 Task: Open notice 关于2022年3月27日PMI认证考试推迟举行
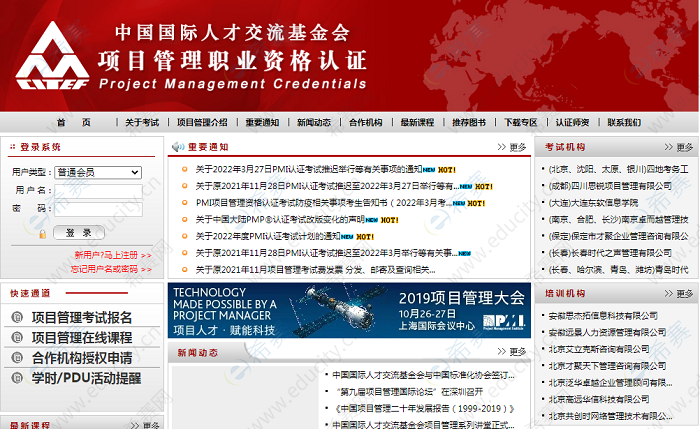pos(308,169)
